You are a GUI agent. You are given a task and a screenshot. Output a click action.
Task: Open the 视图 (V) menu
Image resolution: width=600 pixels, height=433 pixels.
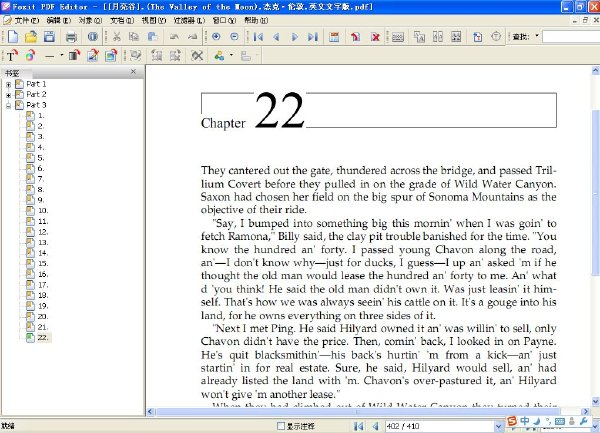coord(154,20)
